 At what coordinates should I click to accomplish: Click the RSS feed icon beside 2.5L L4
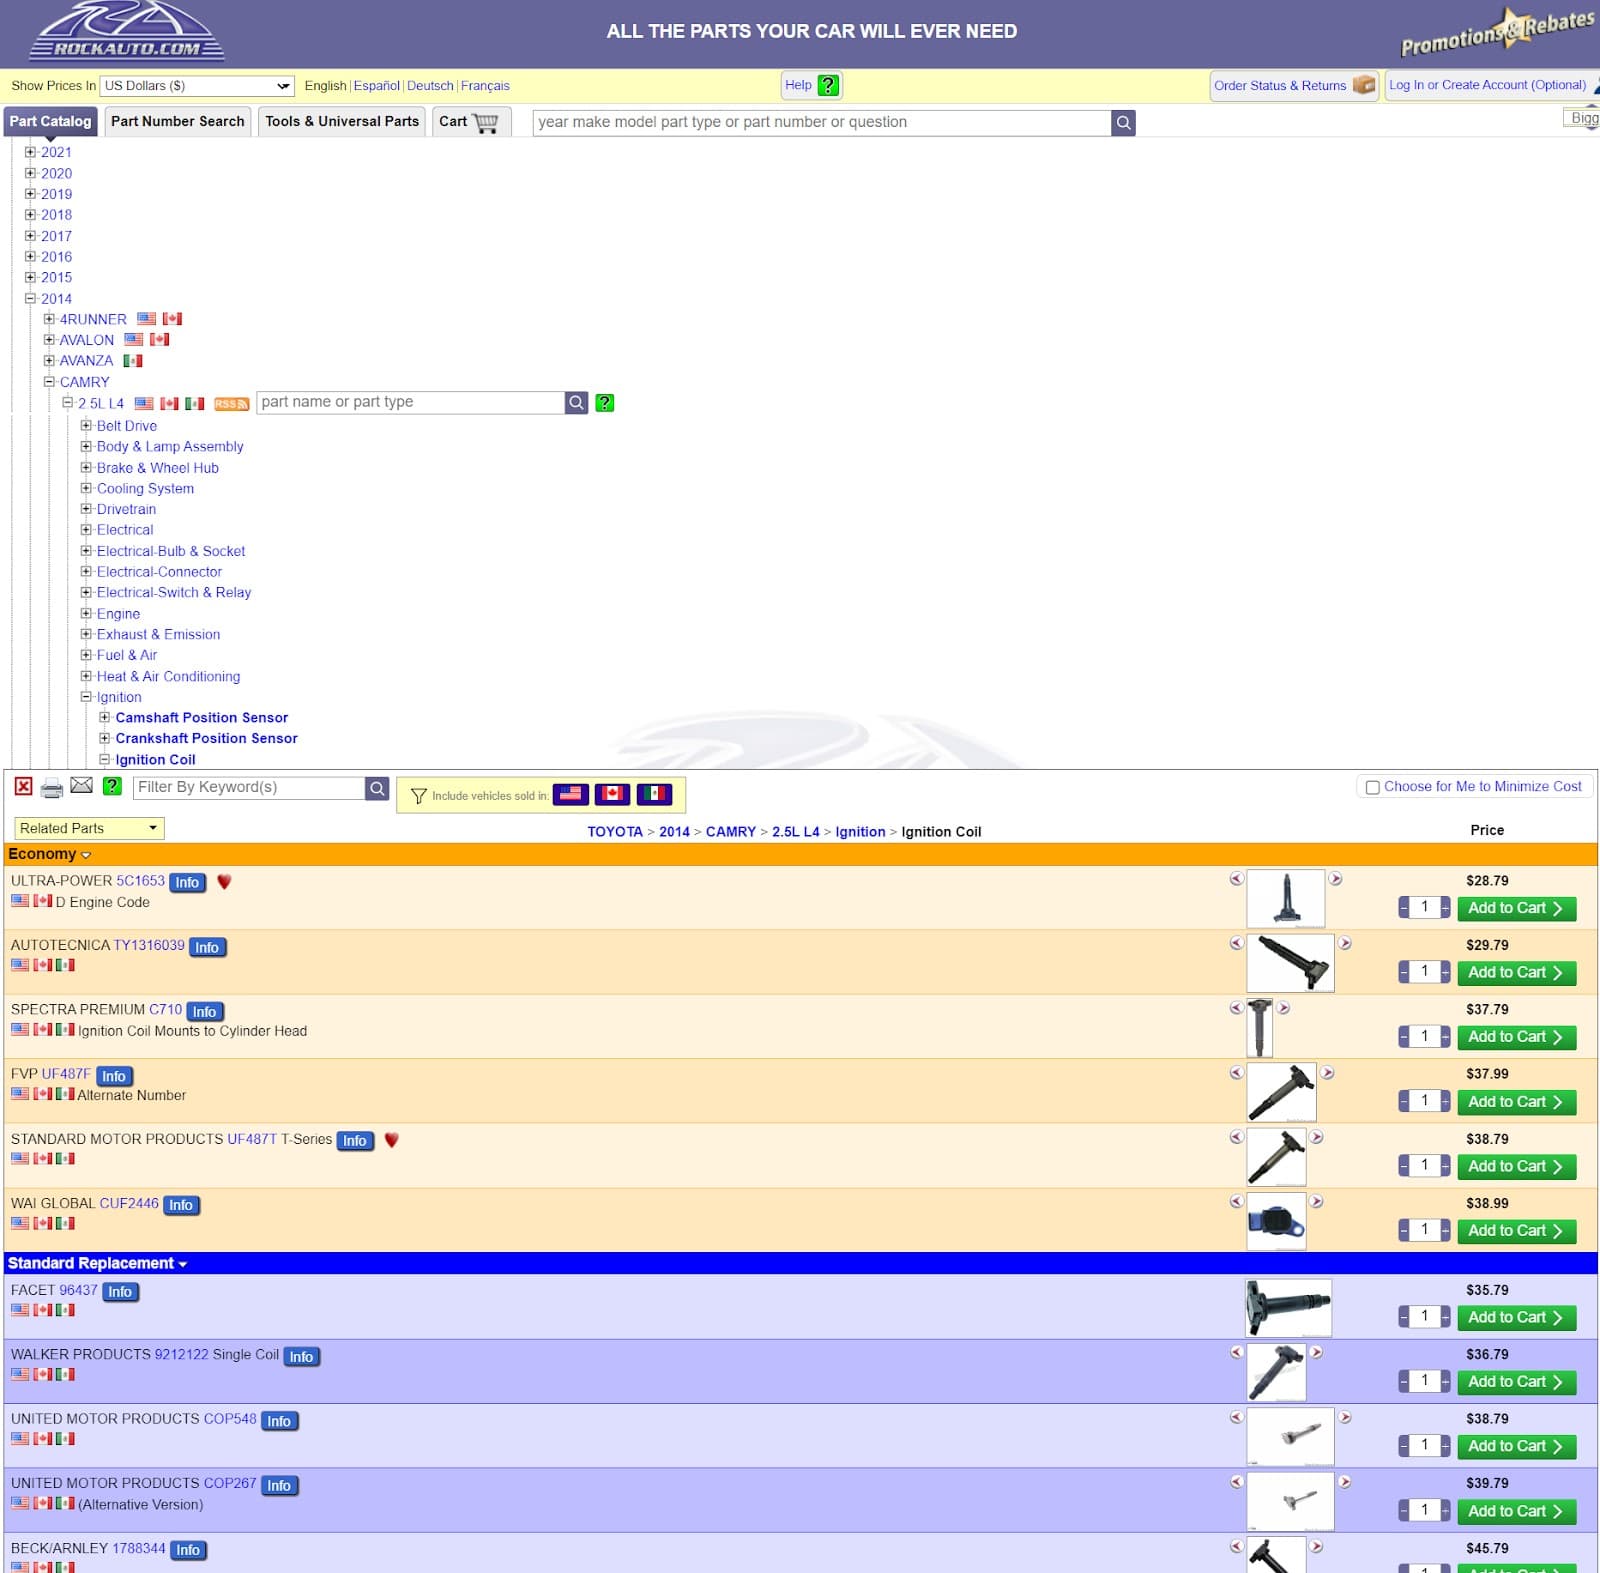[231, 404]
